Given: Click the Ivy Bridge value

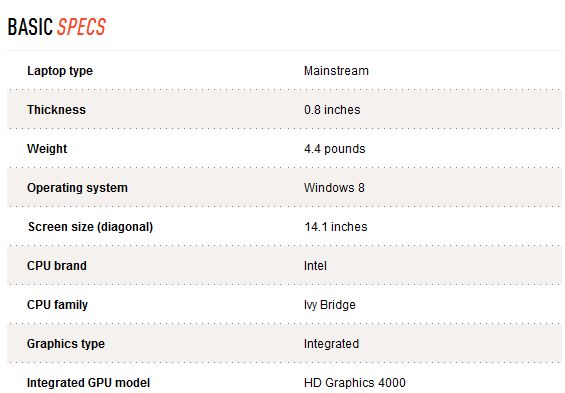Looking at the screenshot, I should [x=330, y=305].
